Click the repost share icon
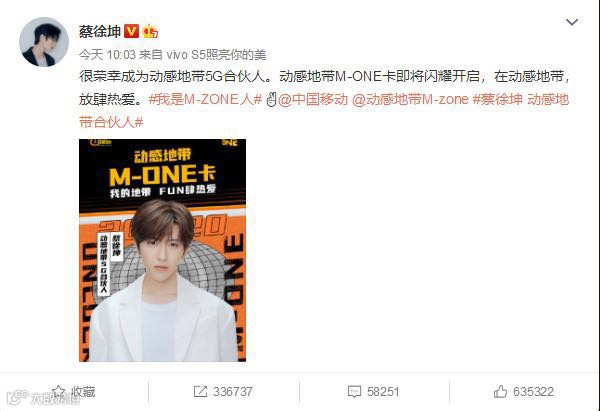Screen dimensions: 600x411 (200, 391)
